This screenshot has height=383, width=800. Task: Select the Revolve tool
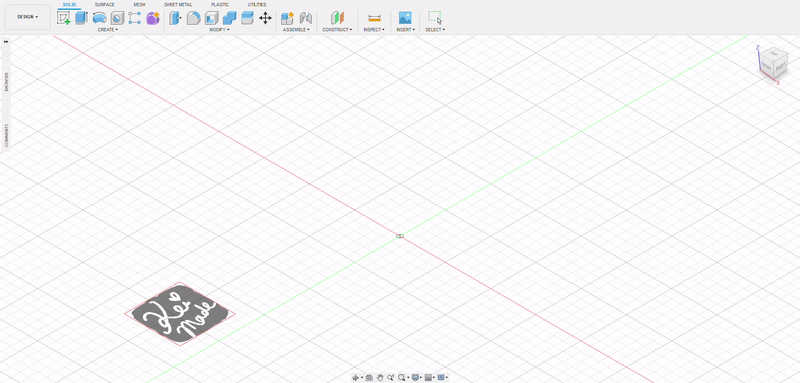pos(99,18)
